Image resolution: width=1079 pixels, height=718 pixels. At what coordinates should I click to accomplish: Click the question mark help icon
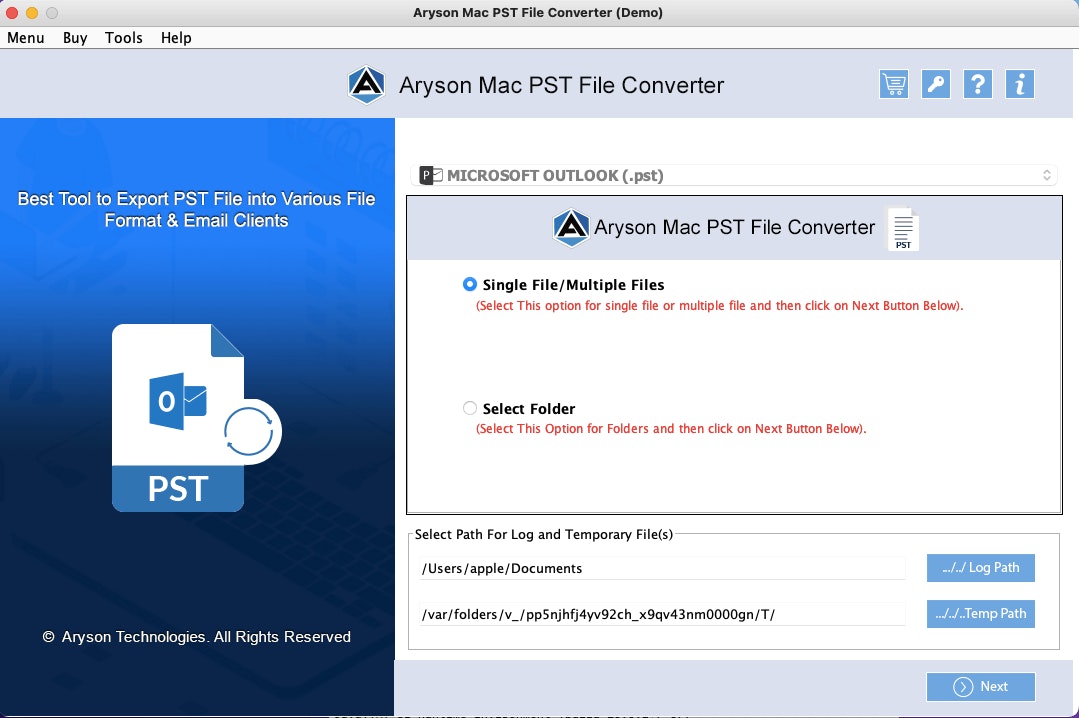978,84
